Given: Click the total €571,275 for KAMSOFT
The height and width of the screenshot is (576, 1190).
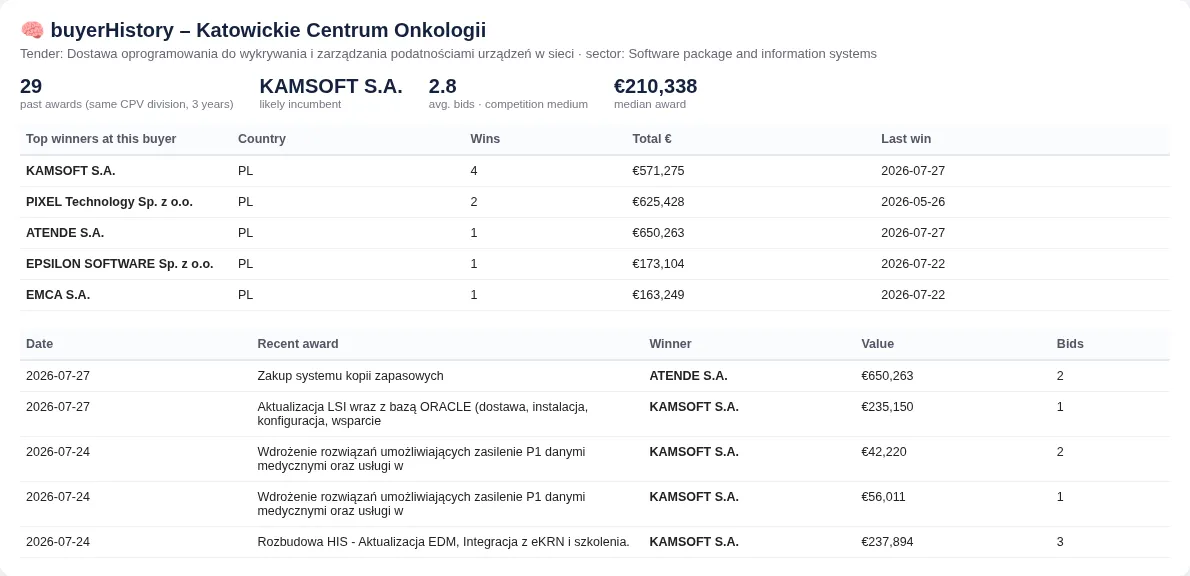Looking at the screenshot, I should 658,171.
